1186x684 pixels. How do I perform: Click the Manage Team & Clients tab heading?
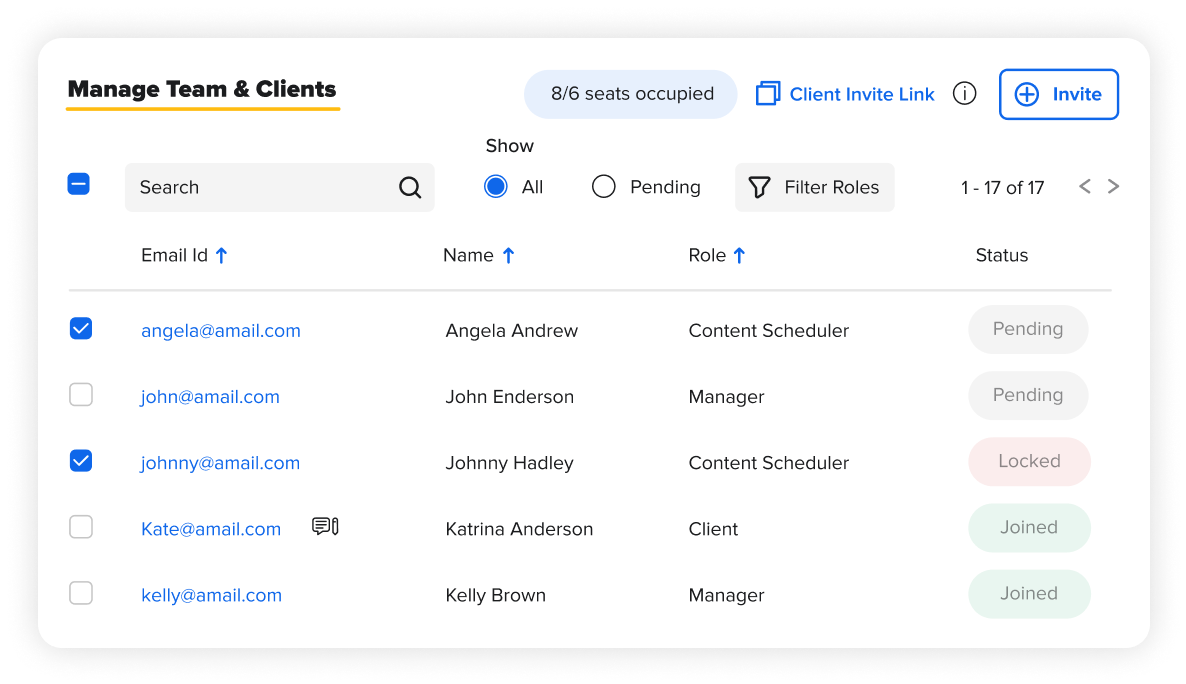click(x=202, y=89)
